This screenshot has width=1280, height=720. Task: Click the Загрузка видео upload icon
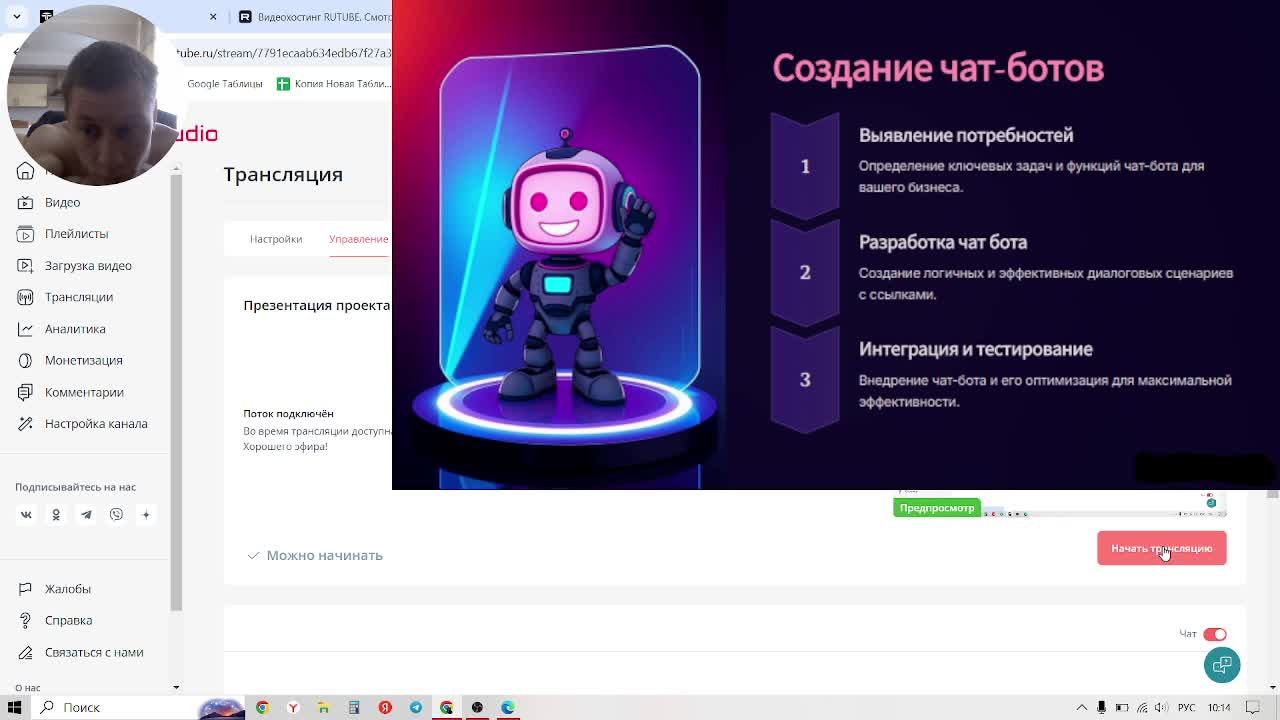click(x=26, y=265)
